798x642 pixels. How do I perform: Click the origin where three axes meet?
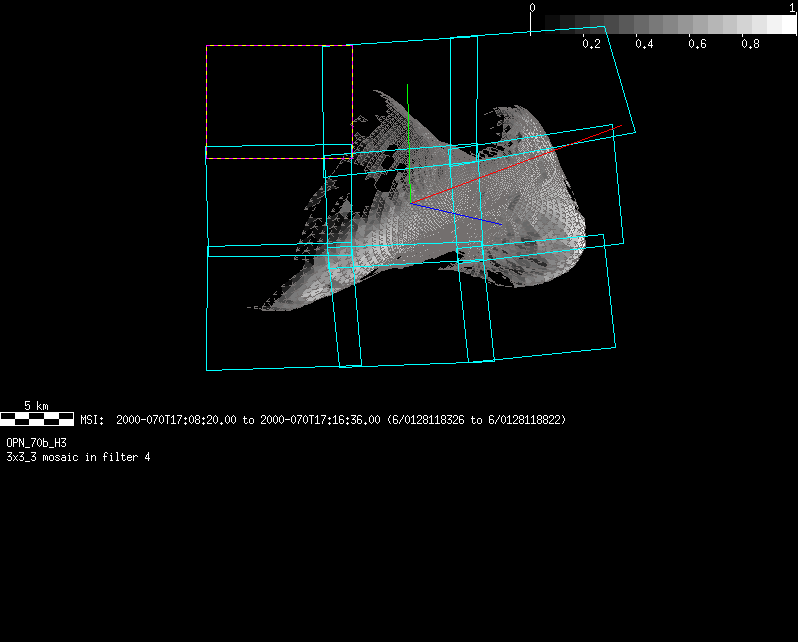pos(409,203)
